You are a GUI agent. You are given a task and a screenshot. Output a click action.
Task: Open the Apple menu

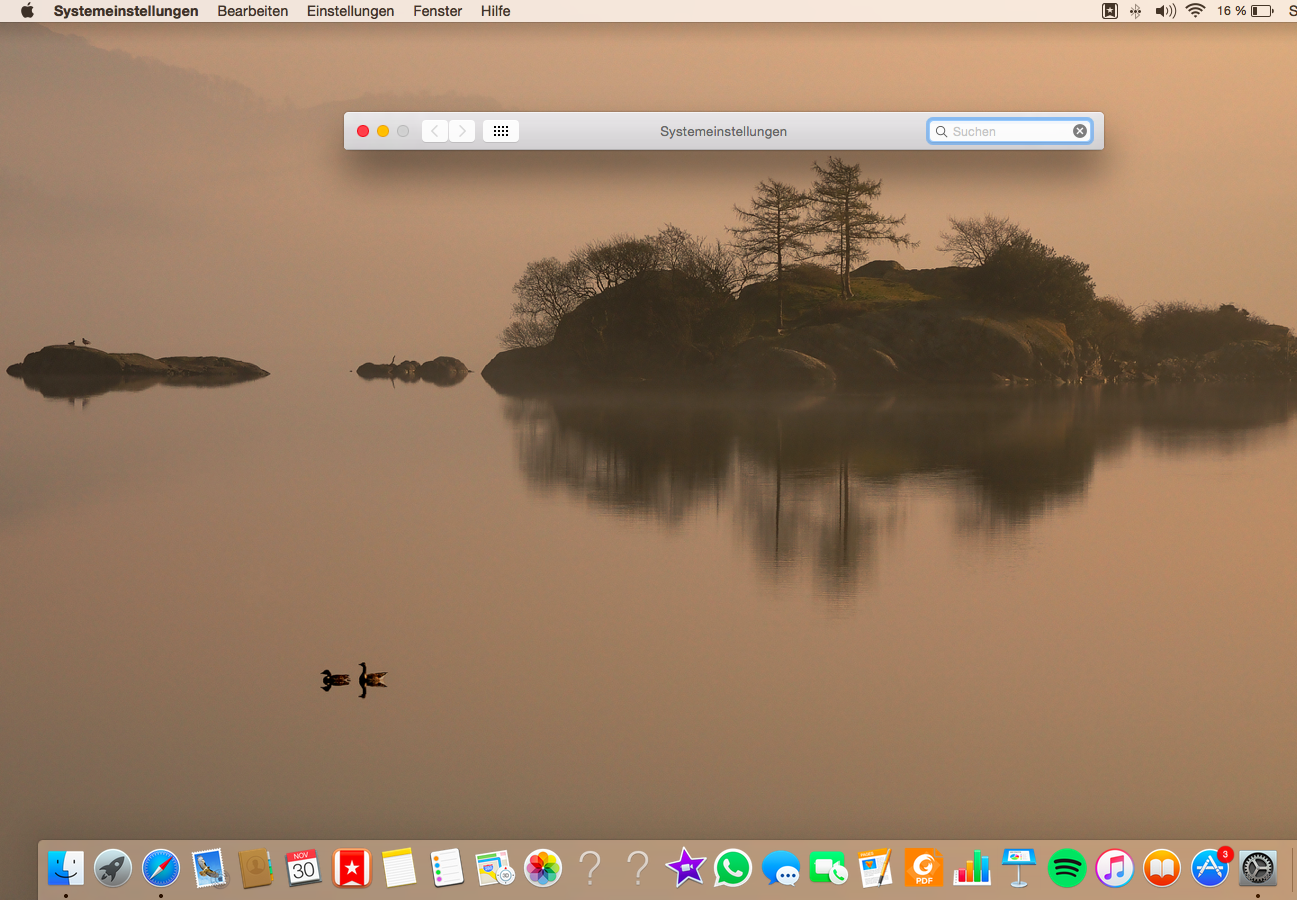(x=27, y=11)
